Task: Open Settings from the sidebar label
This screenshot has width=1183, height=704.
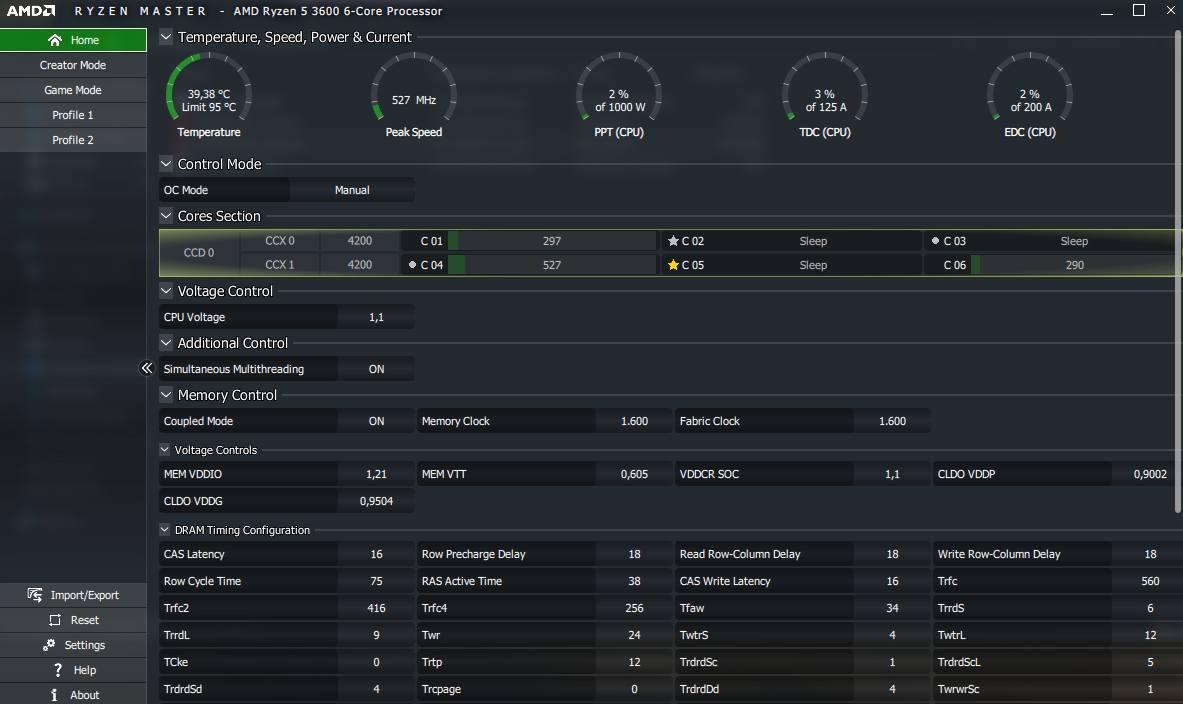Action: [84, 645]
